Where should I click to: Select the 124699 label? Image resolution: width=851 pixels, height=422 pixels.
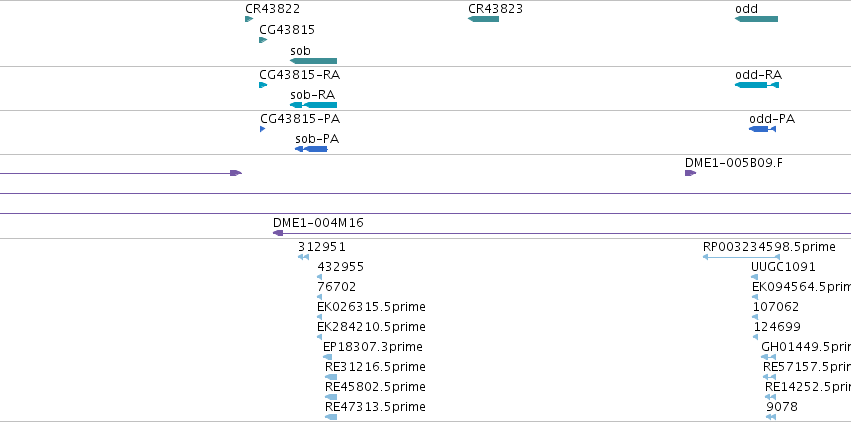click(777, 327)
